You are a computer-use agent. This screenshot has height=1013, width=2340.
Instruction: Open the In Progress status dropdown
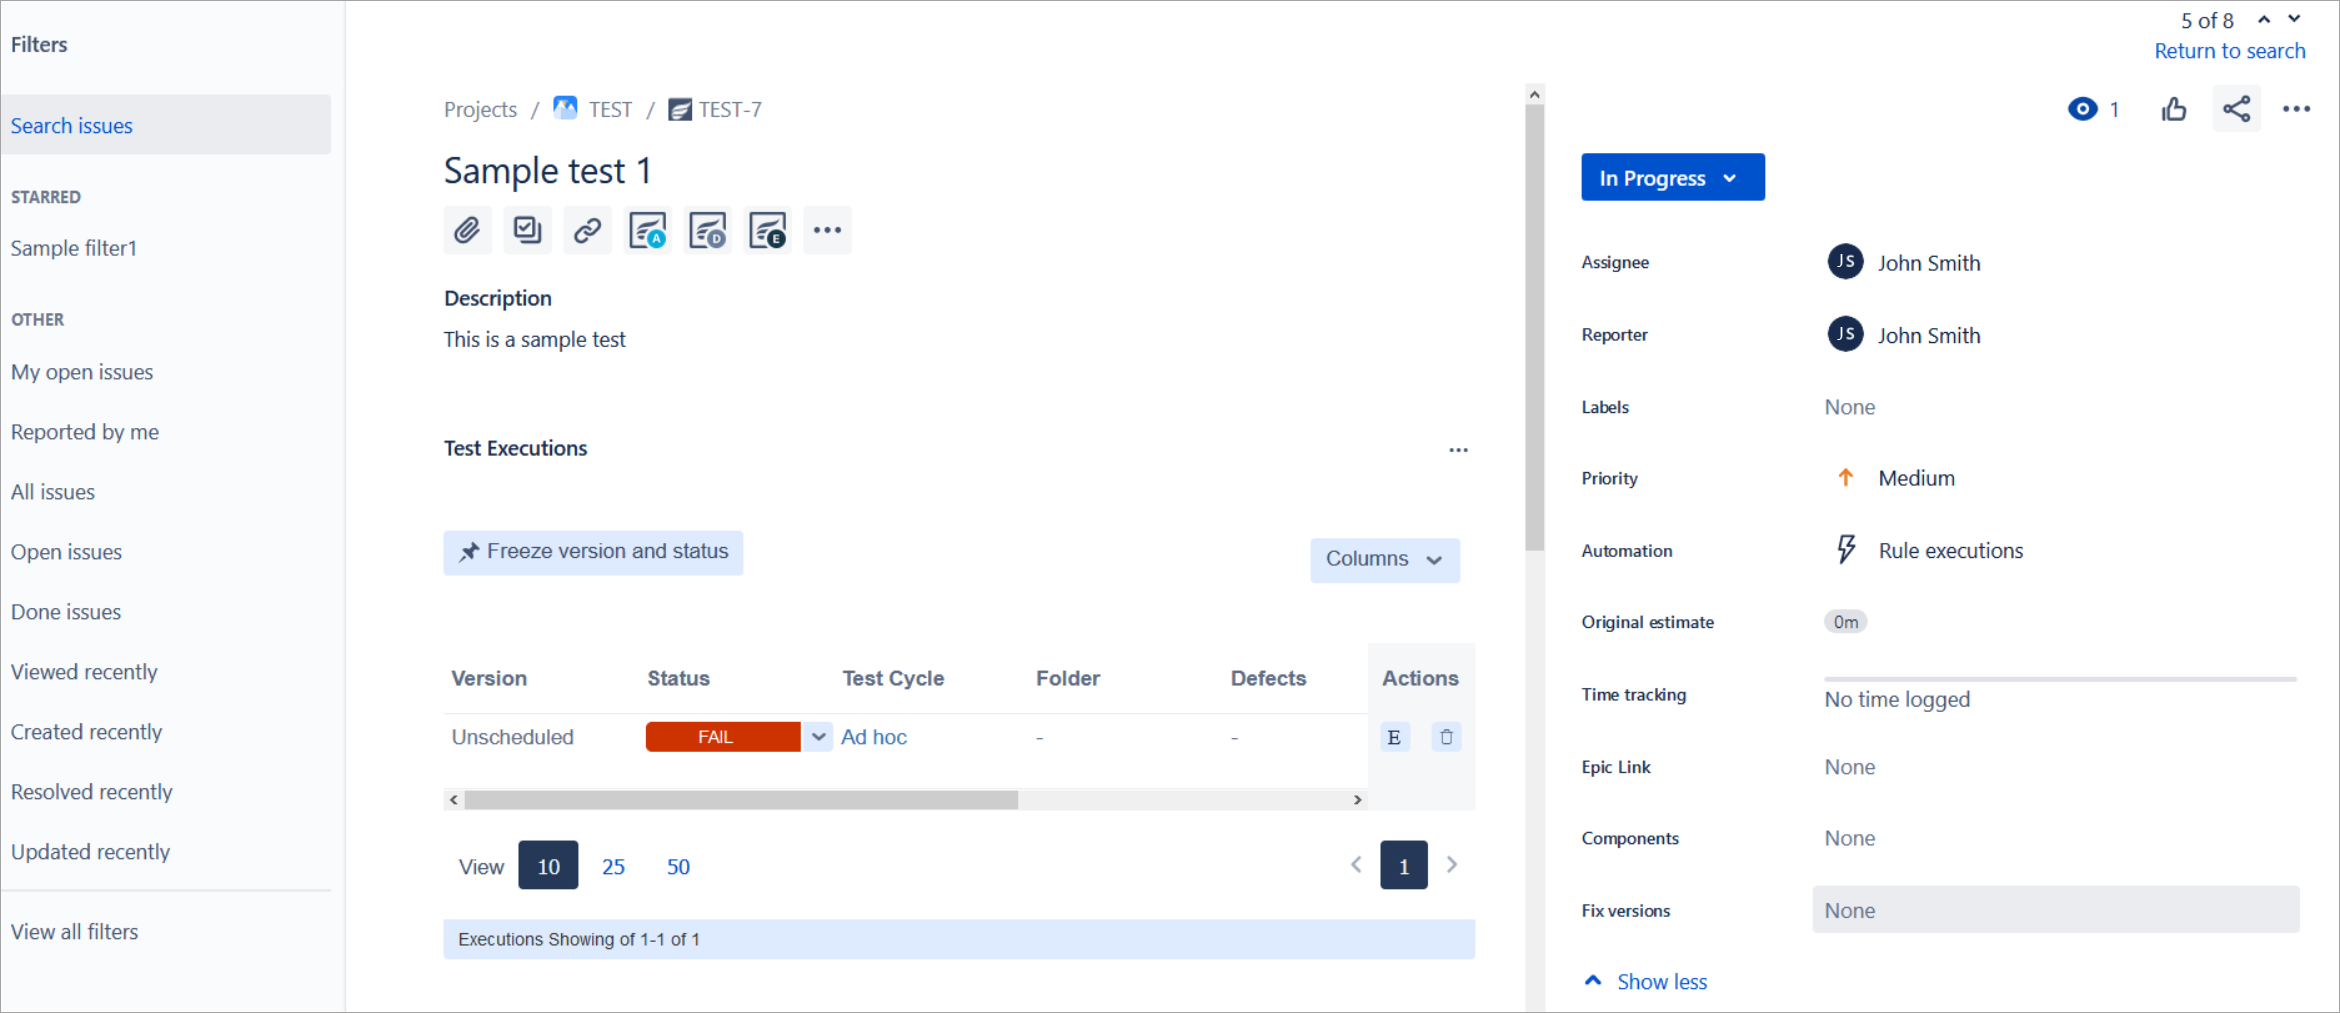1672,178
